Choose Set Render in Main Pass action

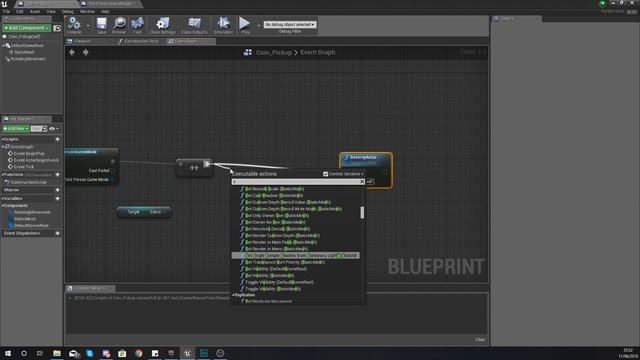[x=281, y=242]
